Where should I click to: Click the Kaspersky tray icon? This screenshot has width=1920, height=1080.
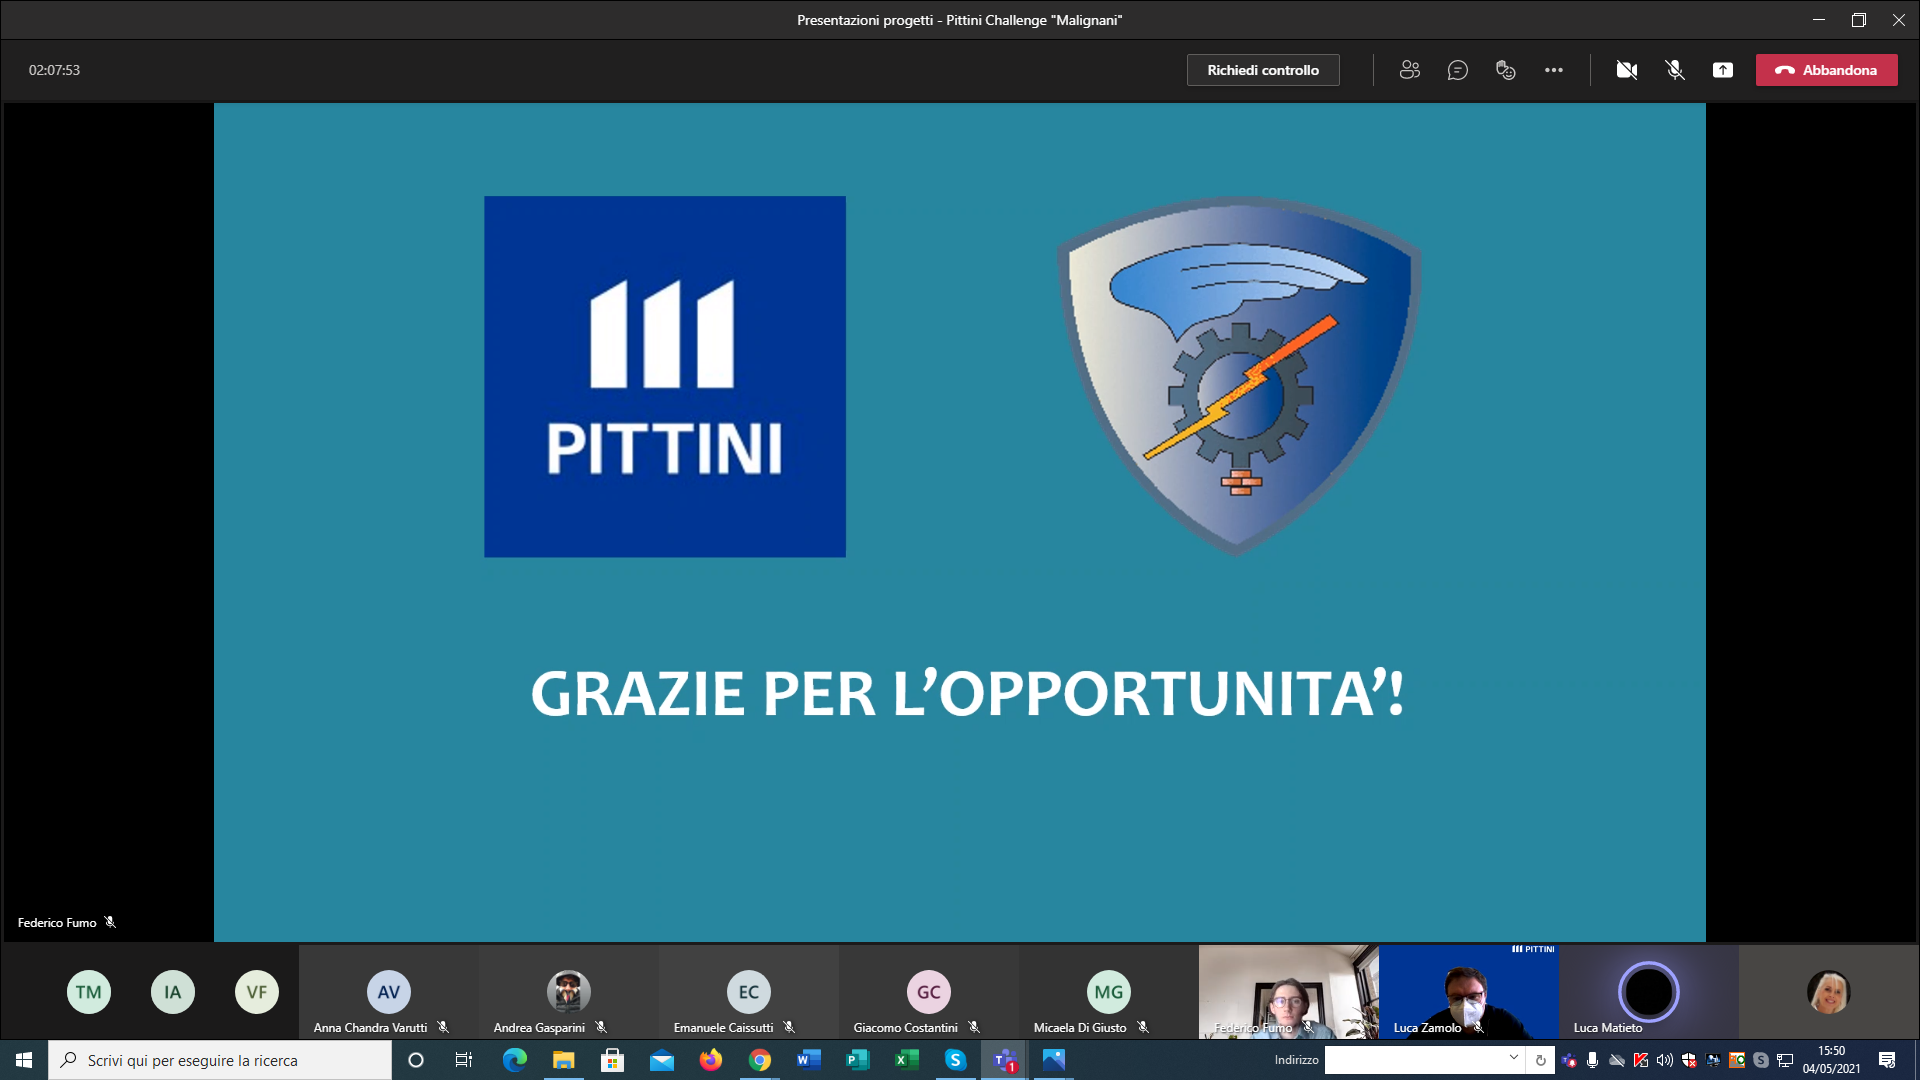tap(1641, 1060)
